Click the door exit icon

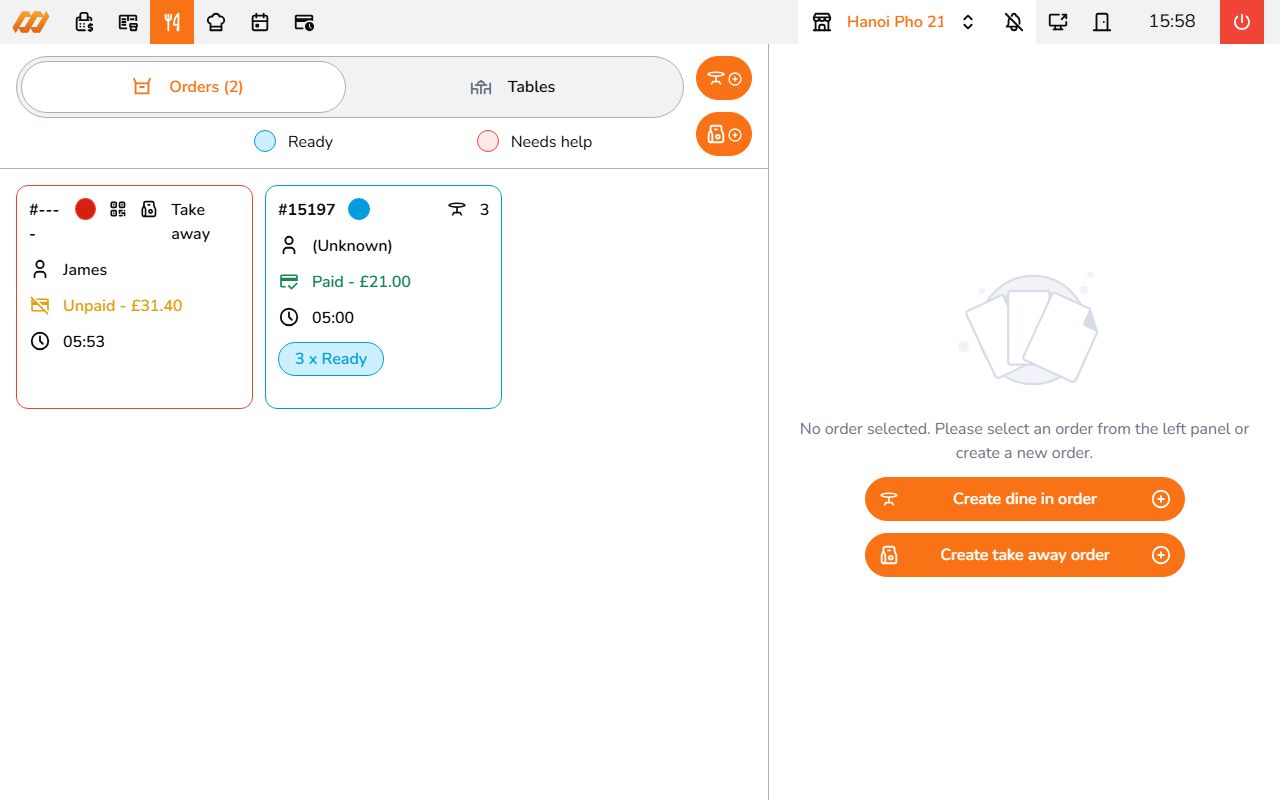click(x=1102, y=22)
